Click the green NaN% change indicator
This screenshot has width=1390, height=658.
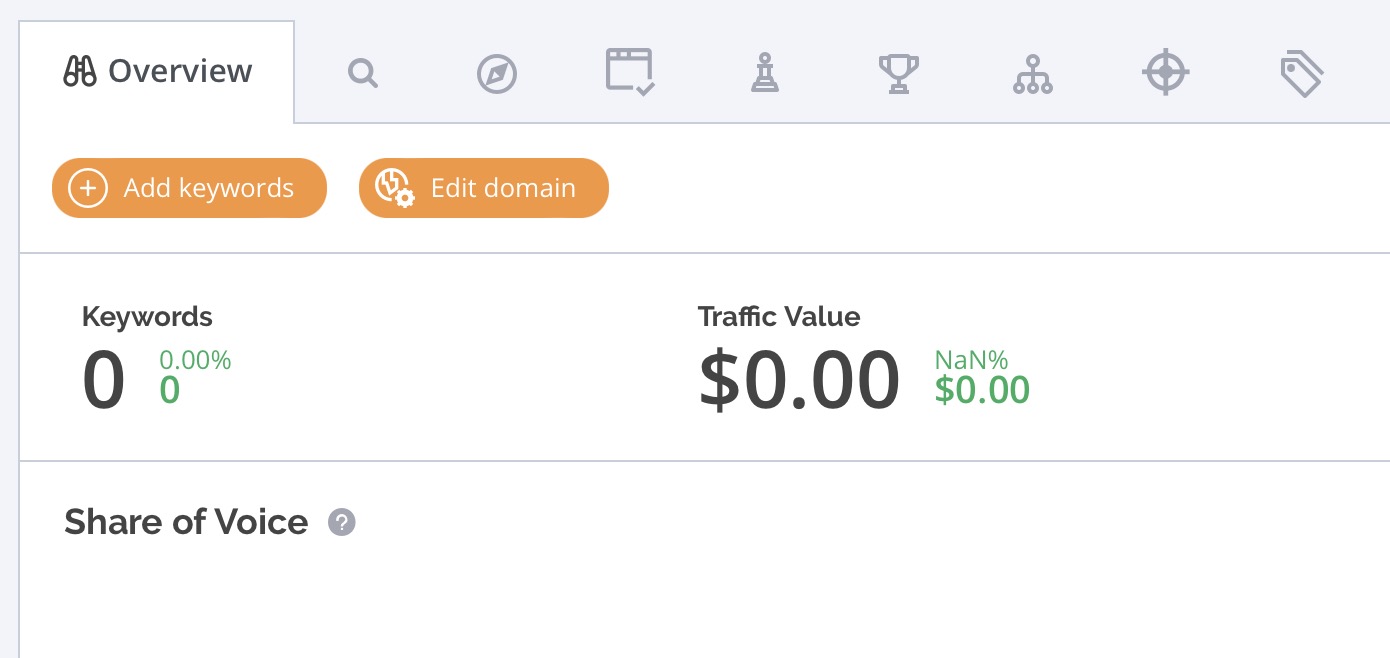click(x=971, y=360)
